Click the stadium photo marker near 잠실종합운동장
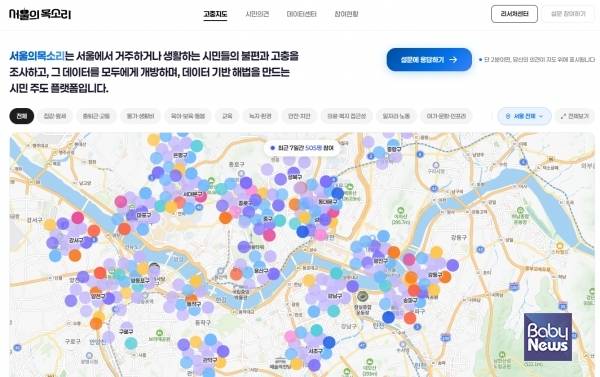This screenshot has width=600, height=377. 362,296
